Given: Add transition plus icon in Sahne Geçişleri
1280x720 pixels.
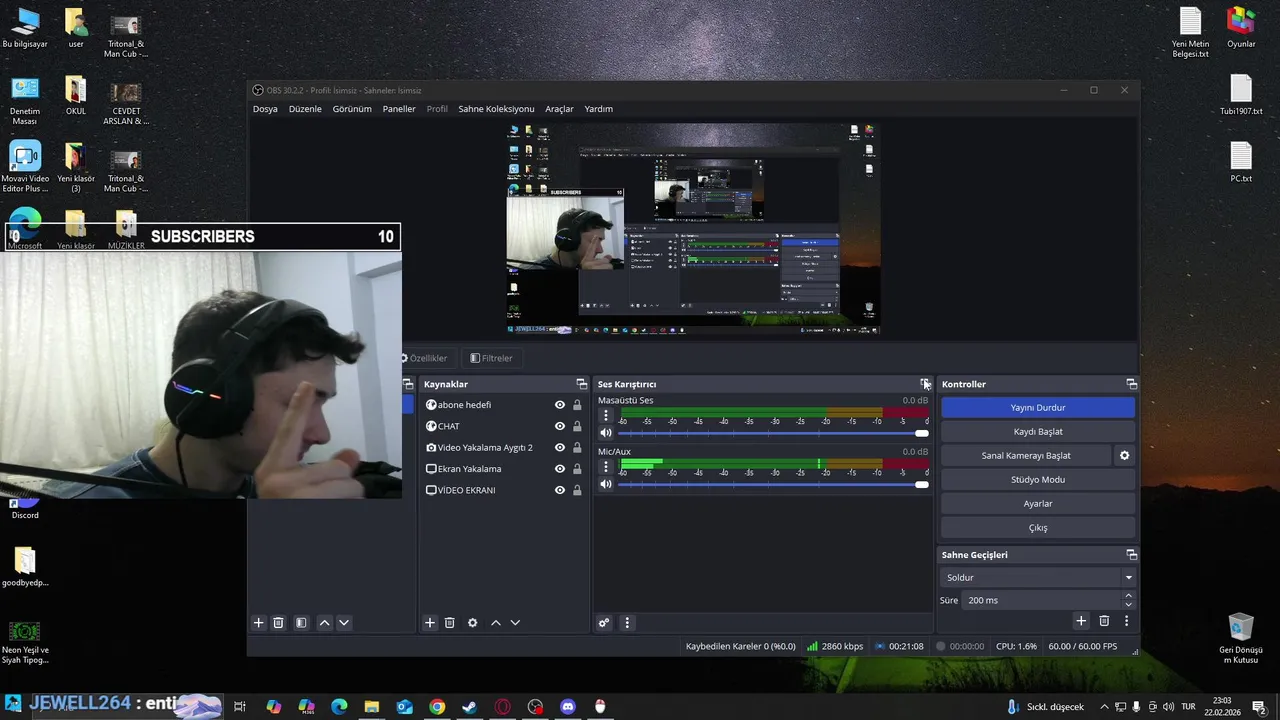Looking at the screenshot, I should [1081, 621].
